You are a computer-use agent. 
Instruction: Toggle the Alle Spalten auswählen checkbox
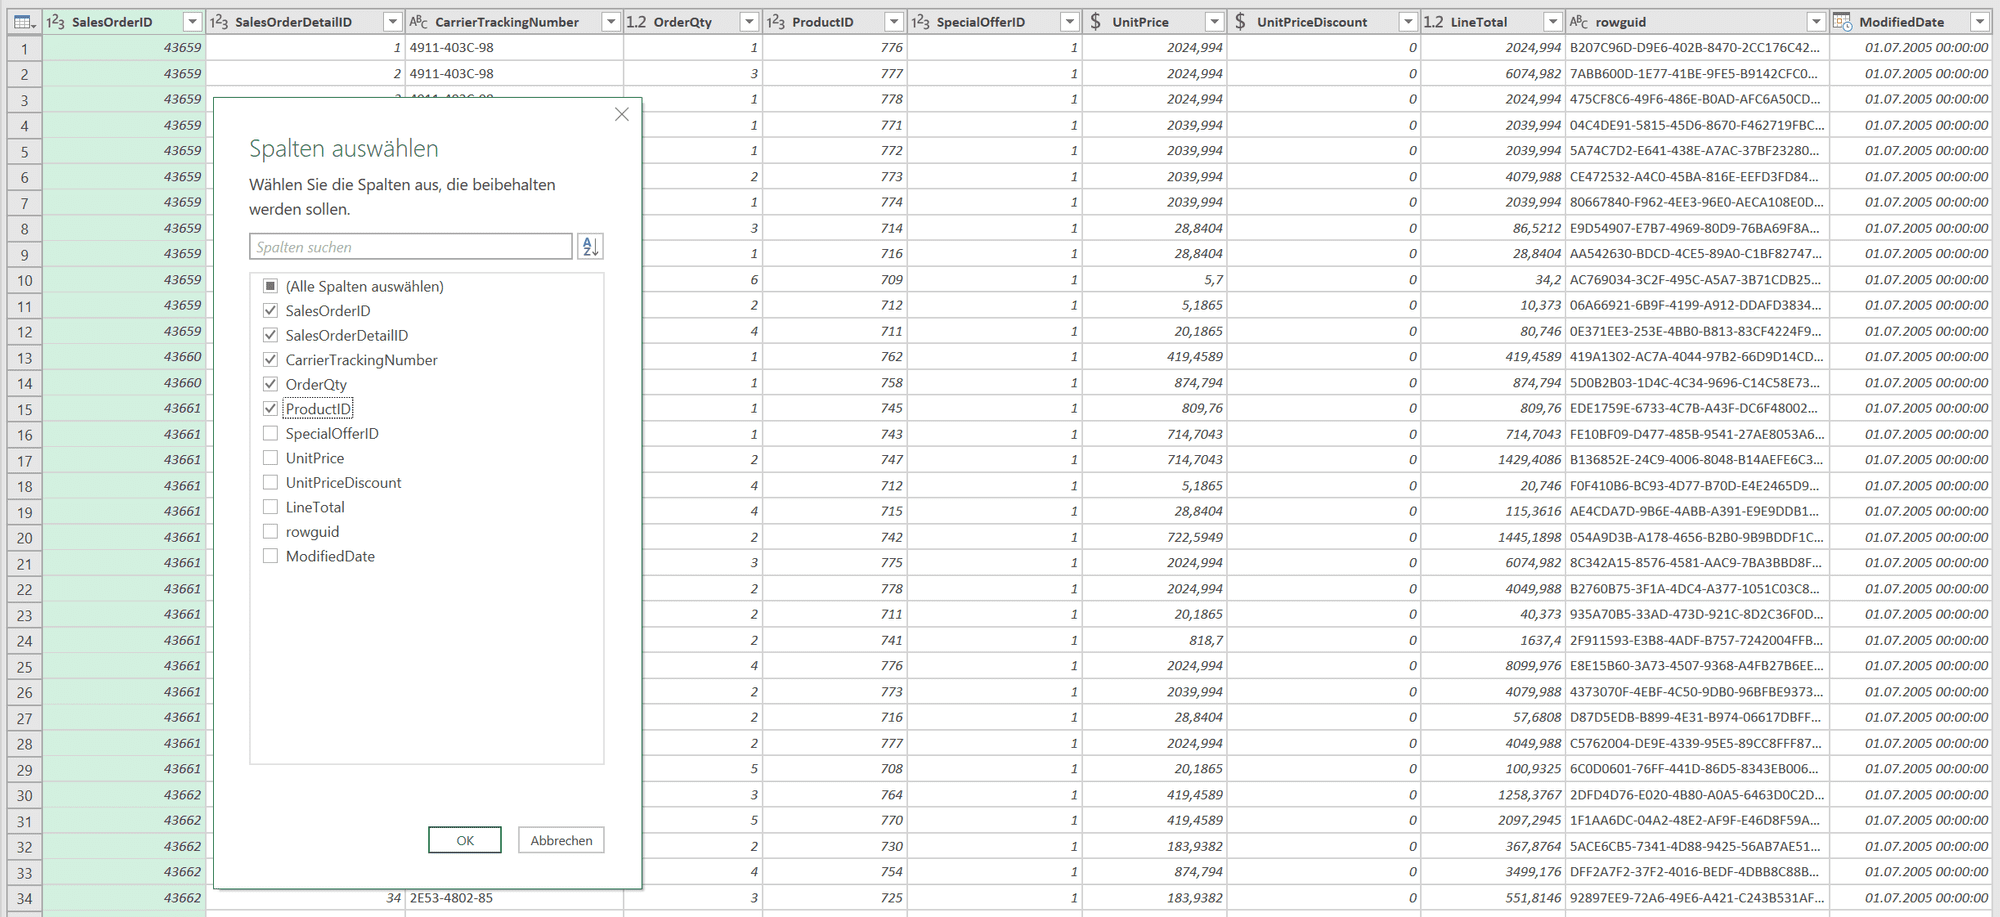pyautogui.click(x=270, y=286)
